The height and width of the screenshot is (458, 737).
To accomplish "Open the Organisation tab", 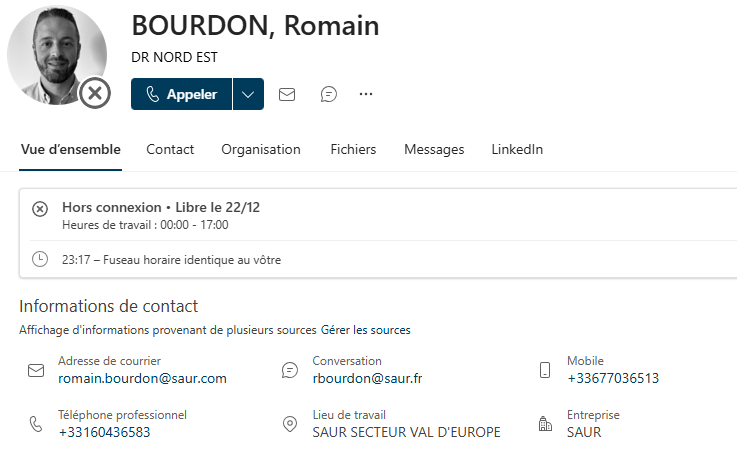I will (261, 149).
